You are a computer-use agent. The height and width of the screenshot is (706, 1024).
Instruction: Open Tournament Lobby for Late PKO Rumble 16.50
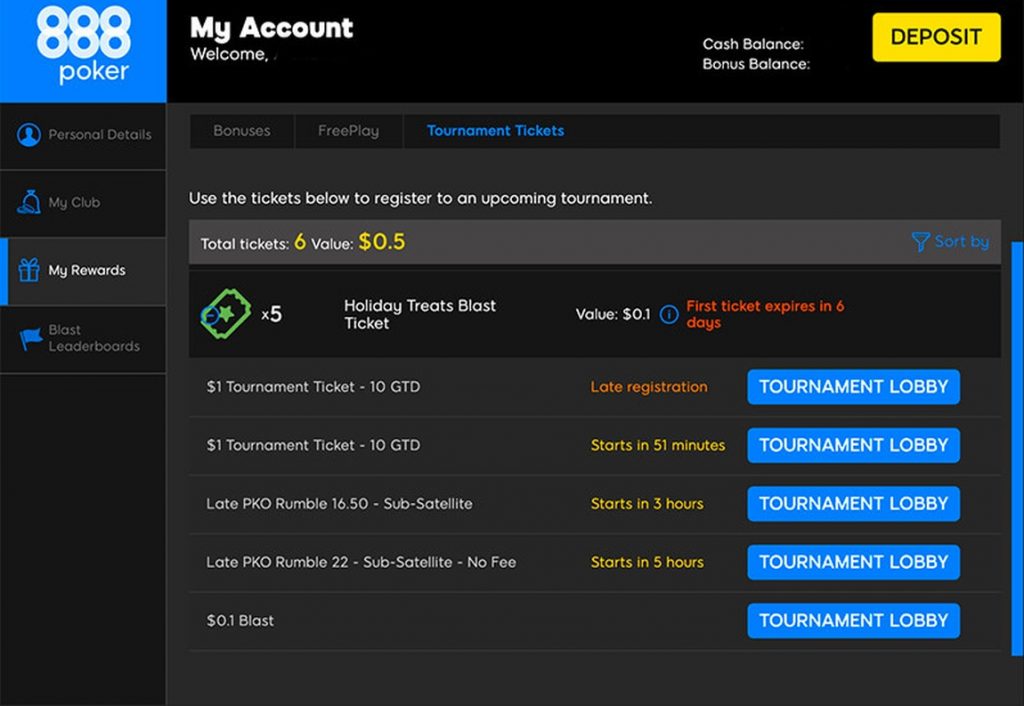click(x=853, y=504)
